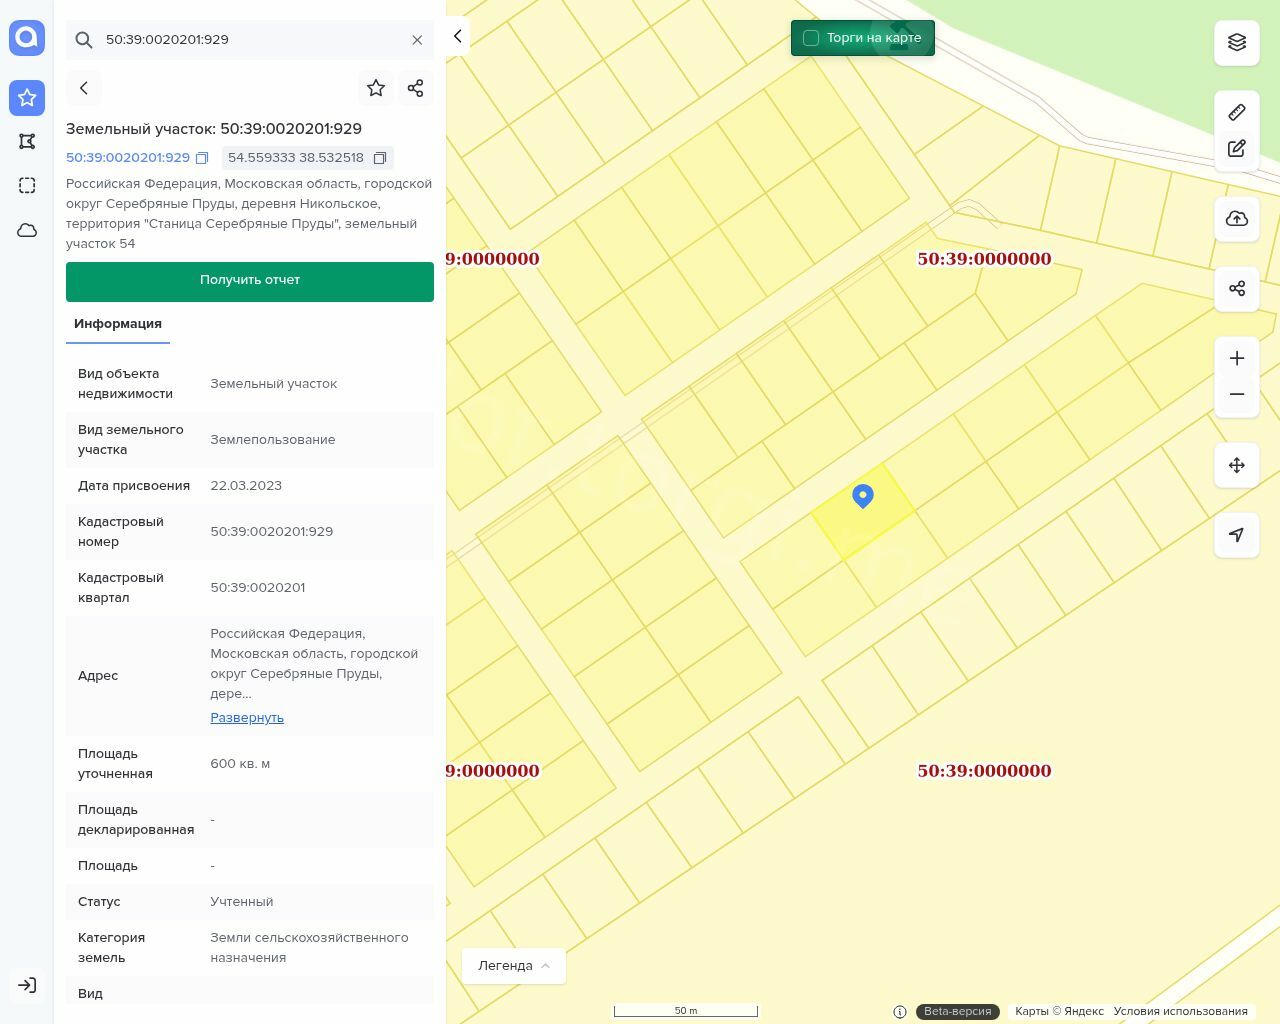Open the draw/edit note tool
The width and height of the screenshot is (1280, 1024).
(x=1237, y=148)
